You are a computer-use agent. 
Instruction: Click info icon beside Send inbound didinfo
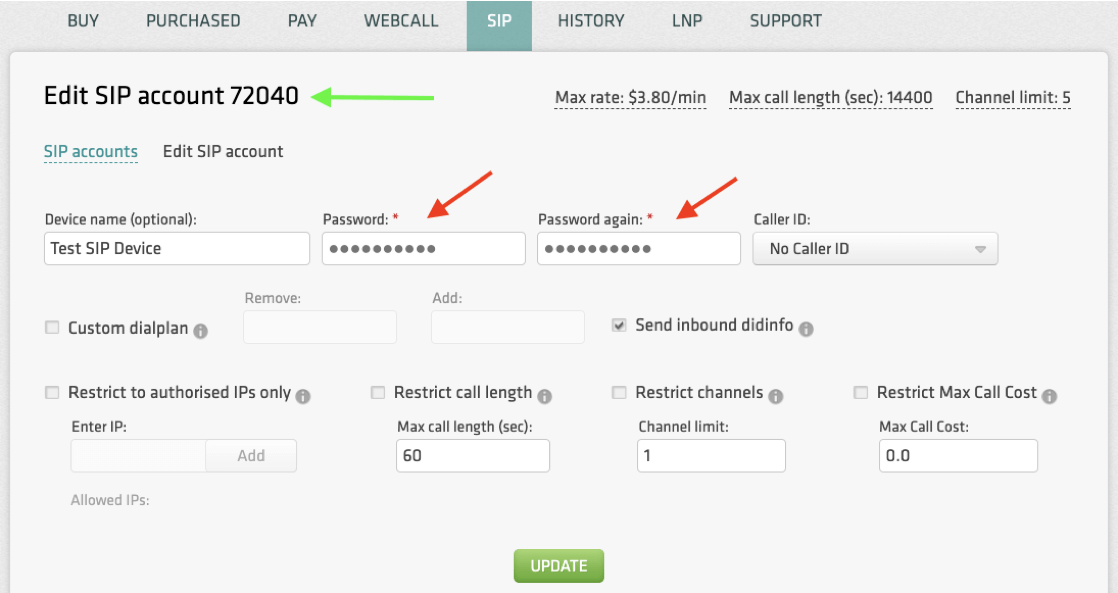(806, 328)
